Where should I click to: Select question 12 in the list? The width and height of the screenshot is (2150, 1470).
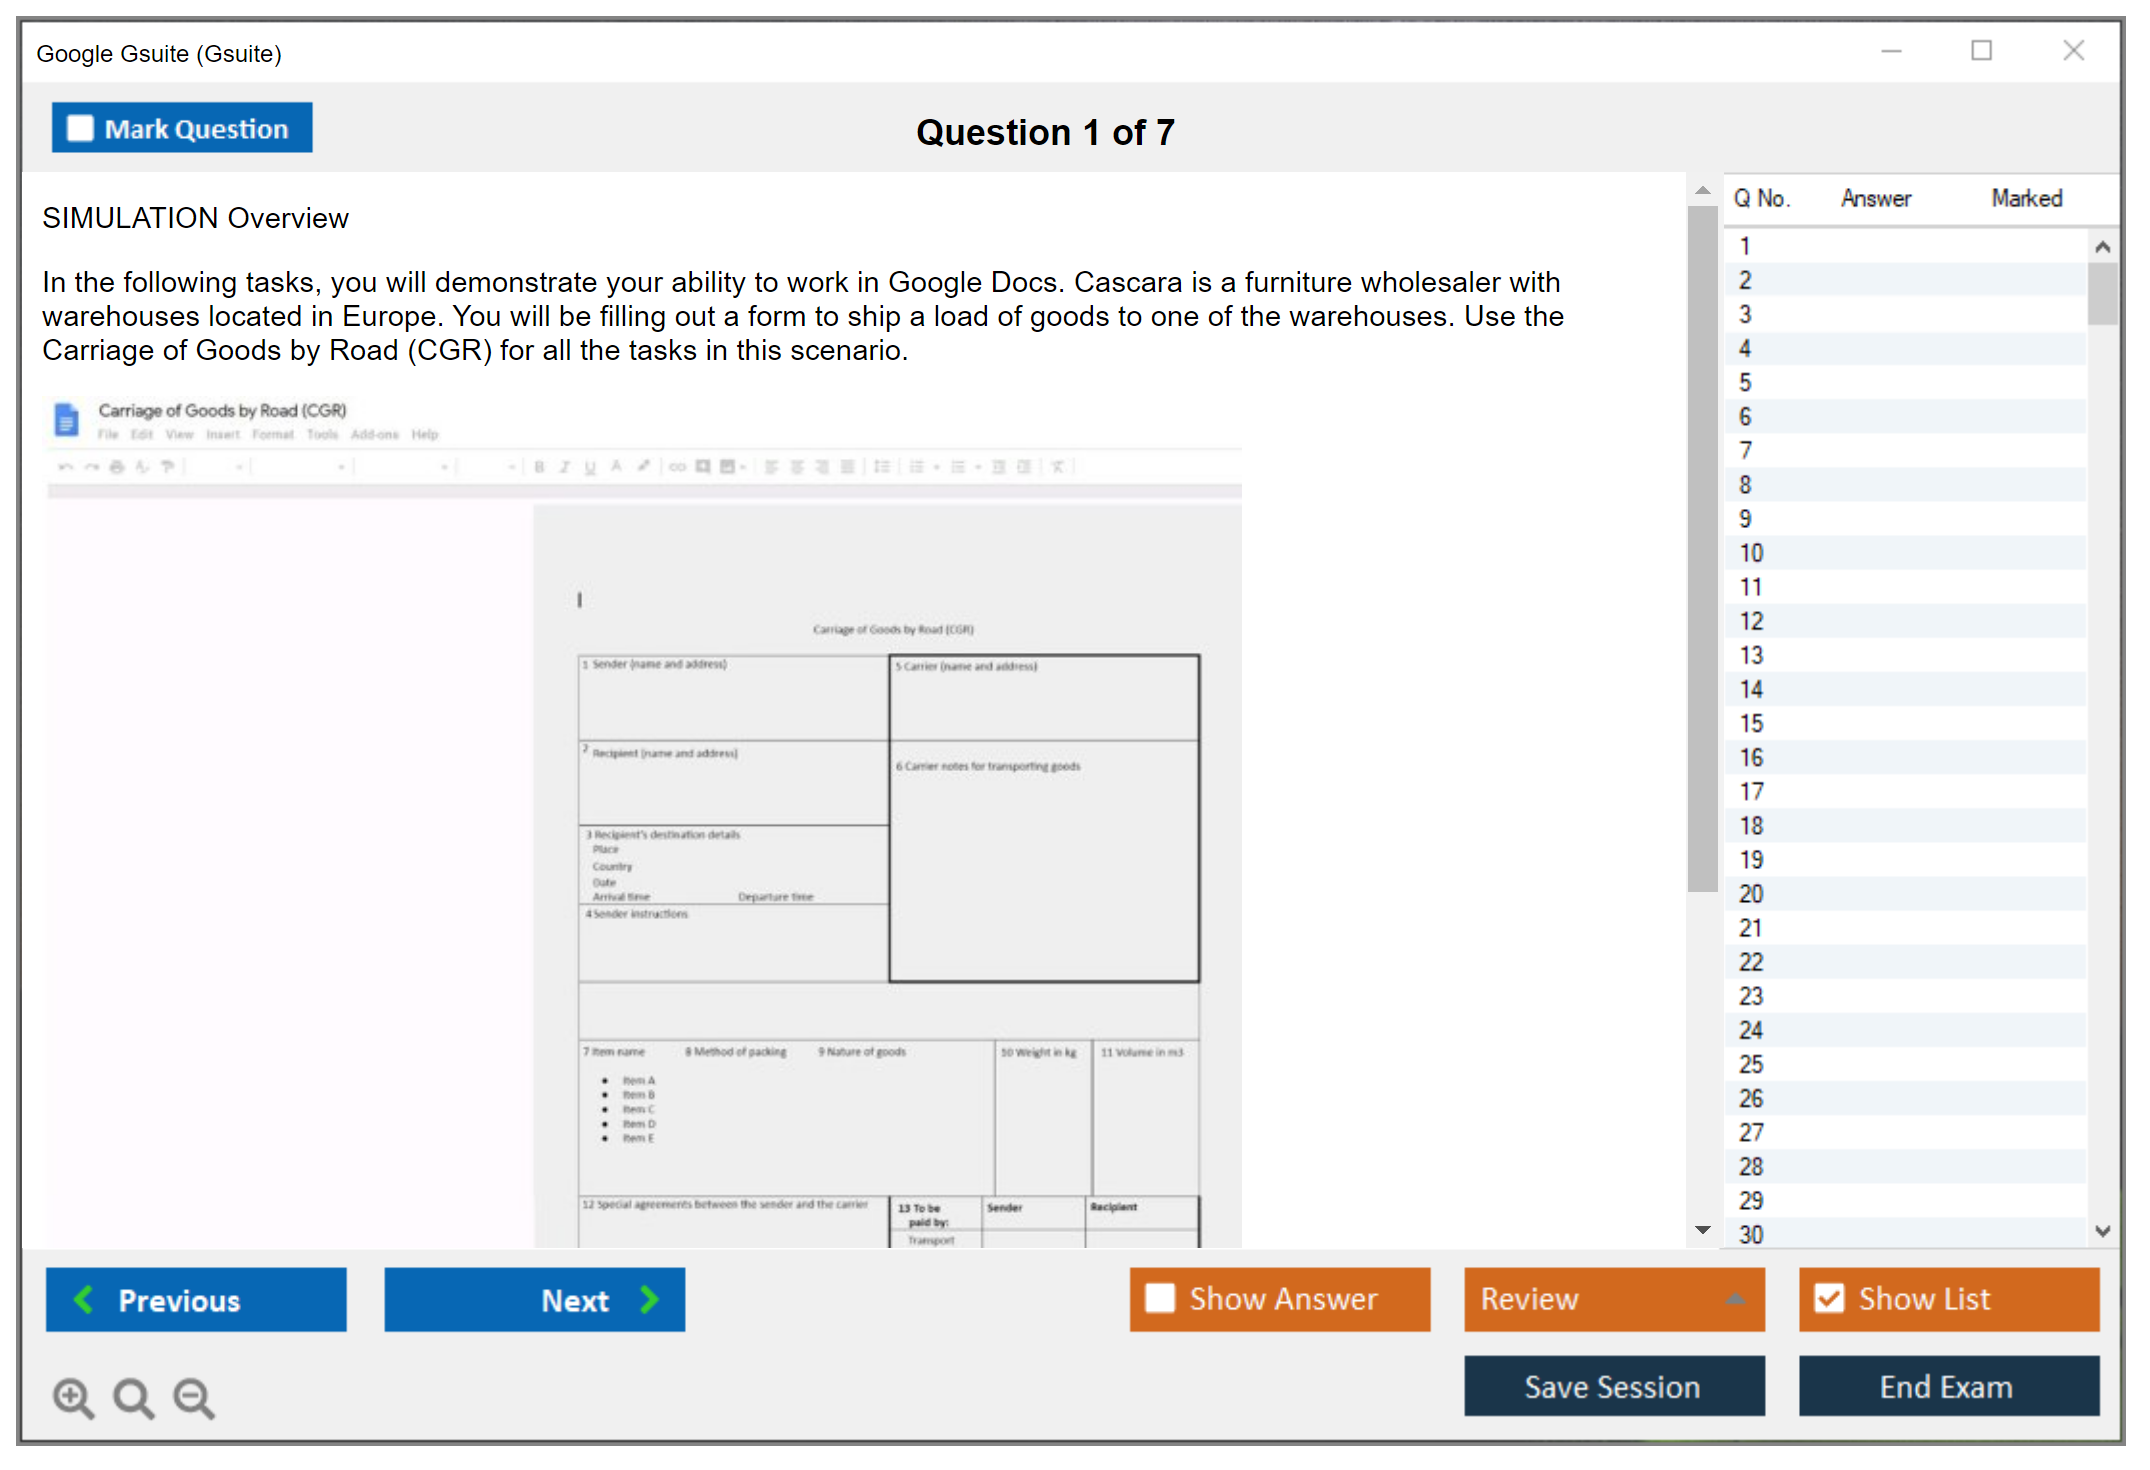[1751, 621]
